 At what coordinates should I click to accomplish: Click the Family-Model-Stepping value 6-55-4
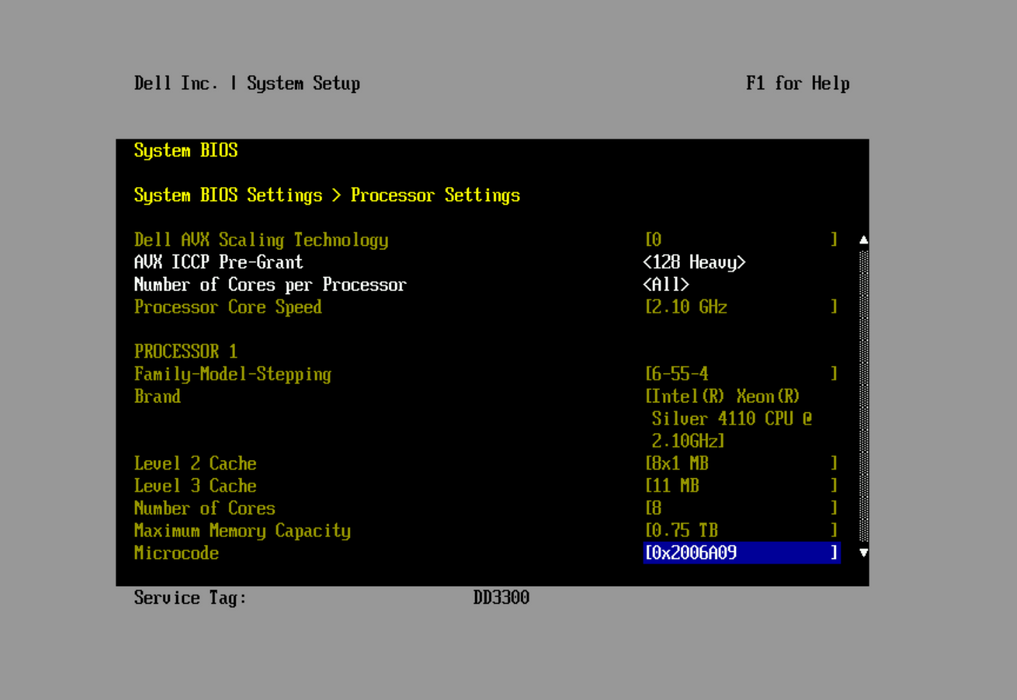[740, 374]
